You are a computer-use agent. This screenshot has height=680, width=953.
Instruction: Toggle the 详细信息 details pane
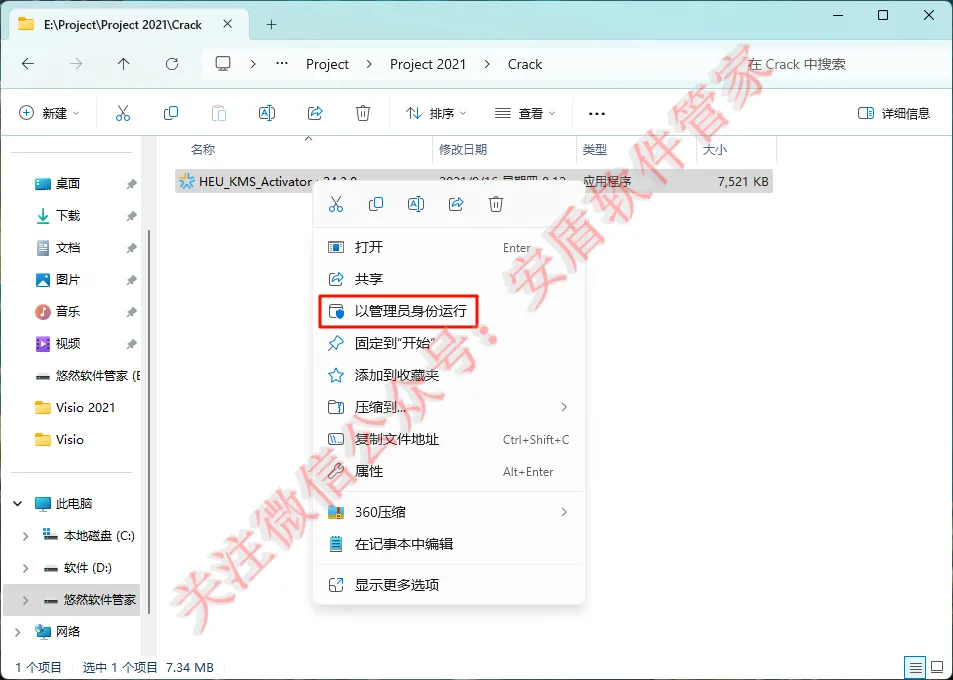[893, 113]
